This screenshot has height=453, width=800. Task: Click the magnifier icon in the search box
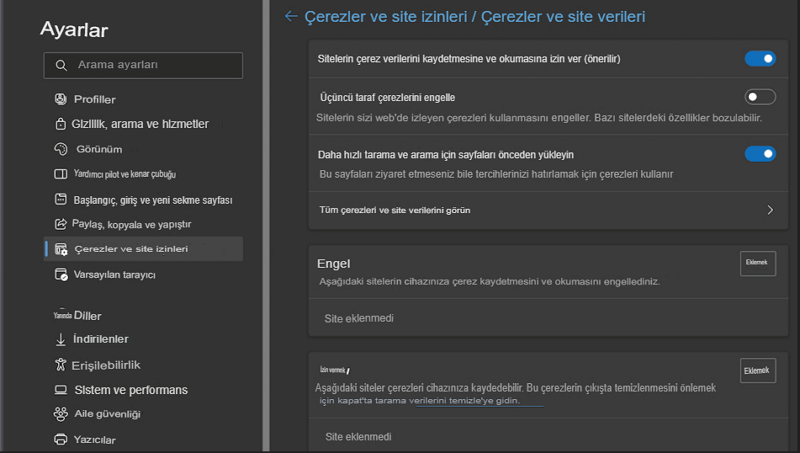click(61, 65)
